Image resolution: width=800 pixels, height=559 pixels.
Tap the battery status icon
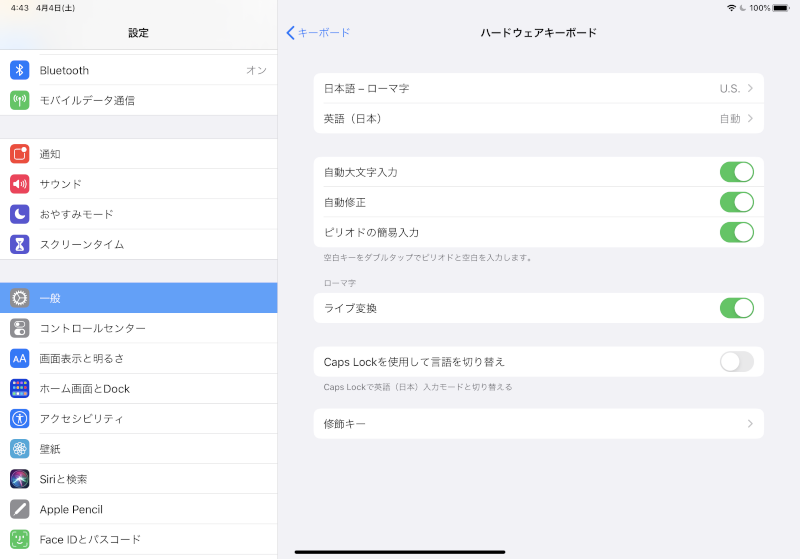pos(781,8)
